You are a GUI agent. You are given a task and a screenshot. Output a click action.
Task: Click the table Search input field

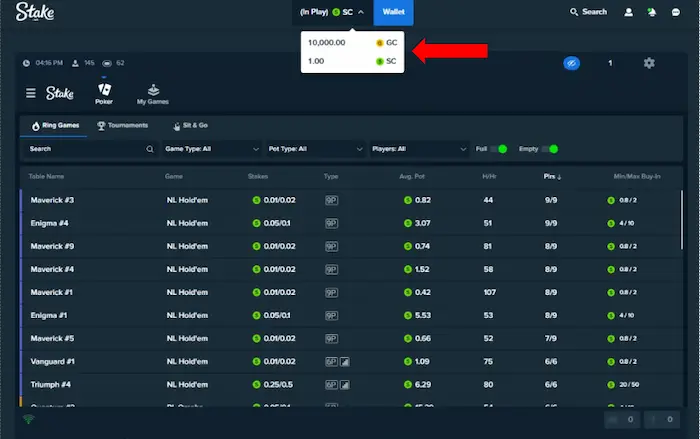(x=88, y=149)
